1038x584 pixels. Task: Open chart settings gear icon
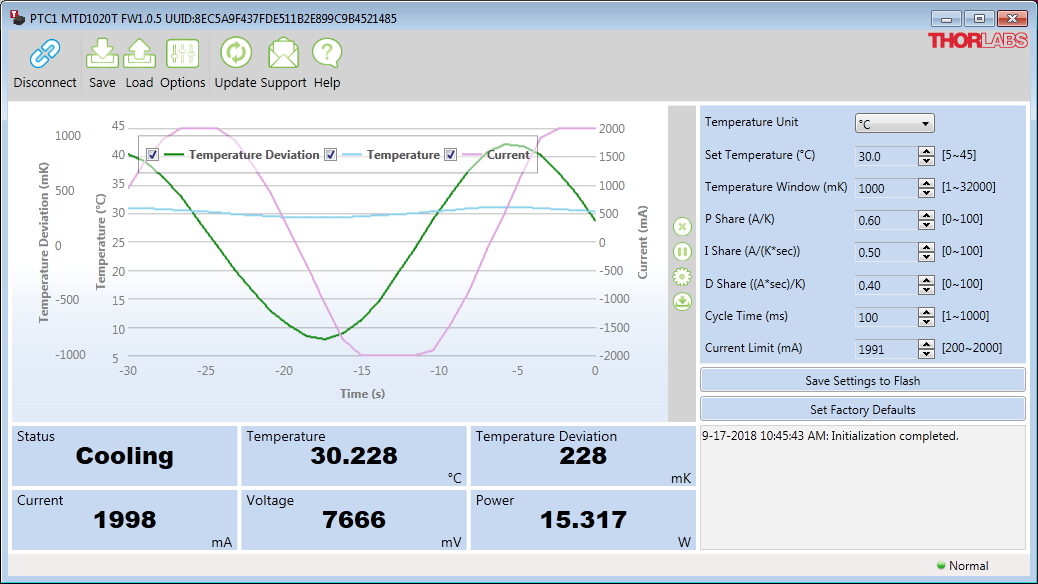682,277
